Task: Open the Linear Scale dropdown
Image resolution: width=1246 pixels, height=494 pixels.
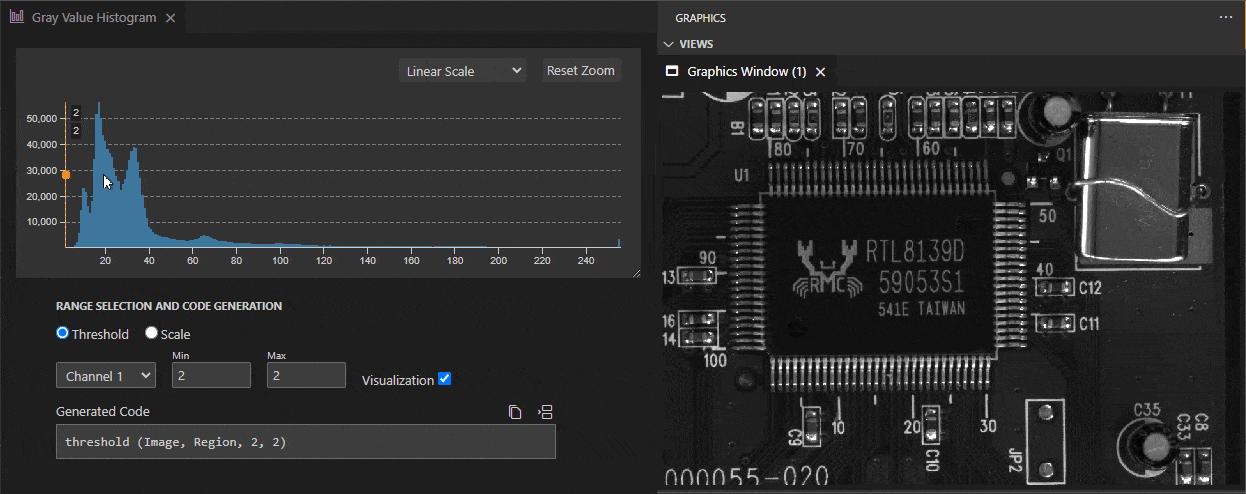Action: click(x=462, y=71)
